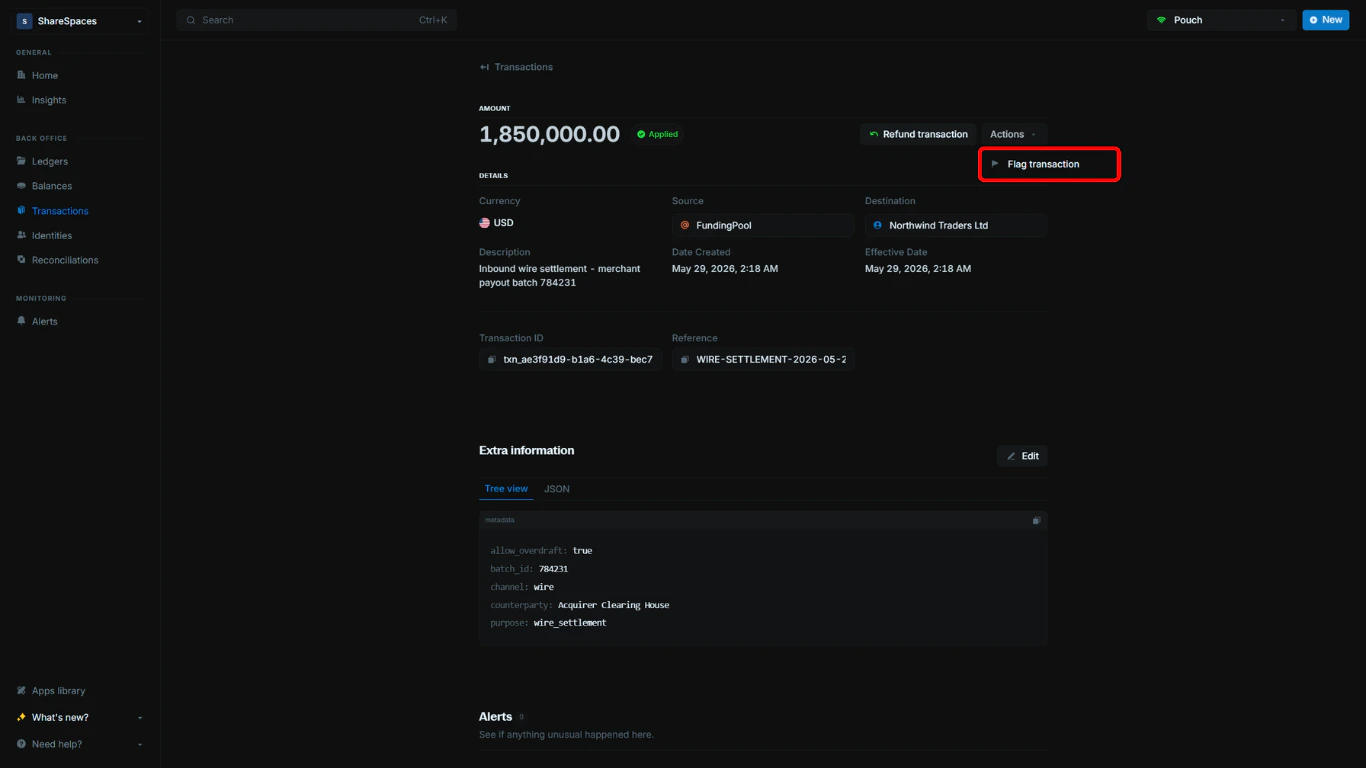Click the refund arrow icon
This screenshot has height=768, width=1366.
tap(874, 134)
